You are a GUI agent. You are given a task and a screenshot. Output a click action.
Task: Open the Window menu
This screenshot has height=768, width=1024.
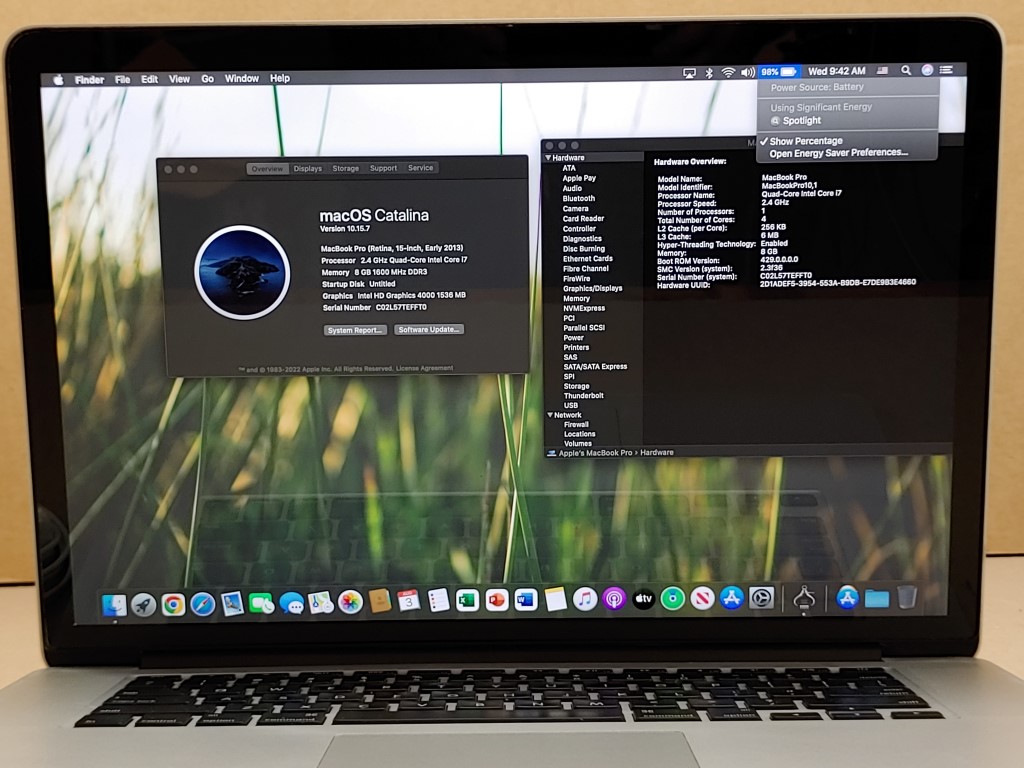pyautogui.click(x=242, y=78)
